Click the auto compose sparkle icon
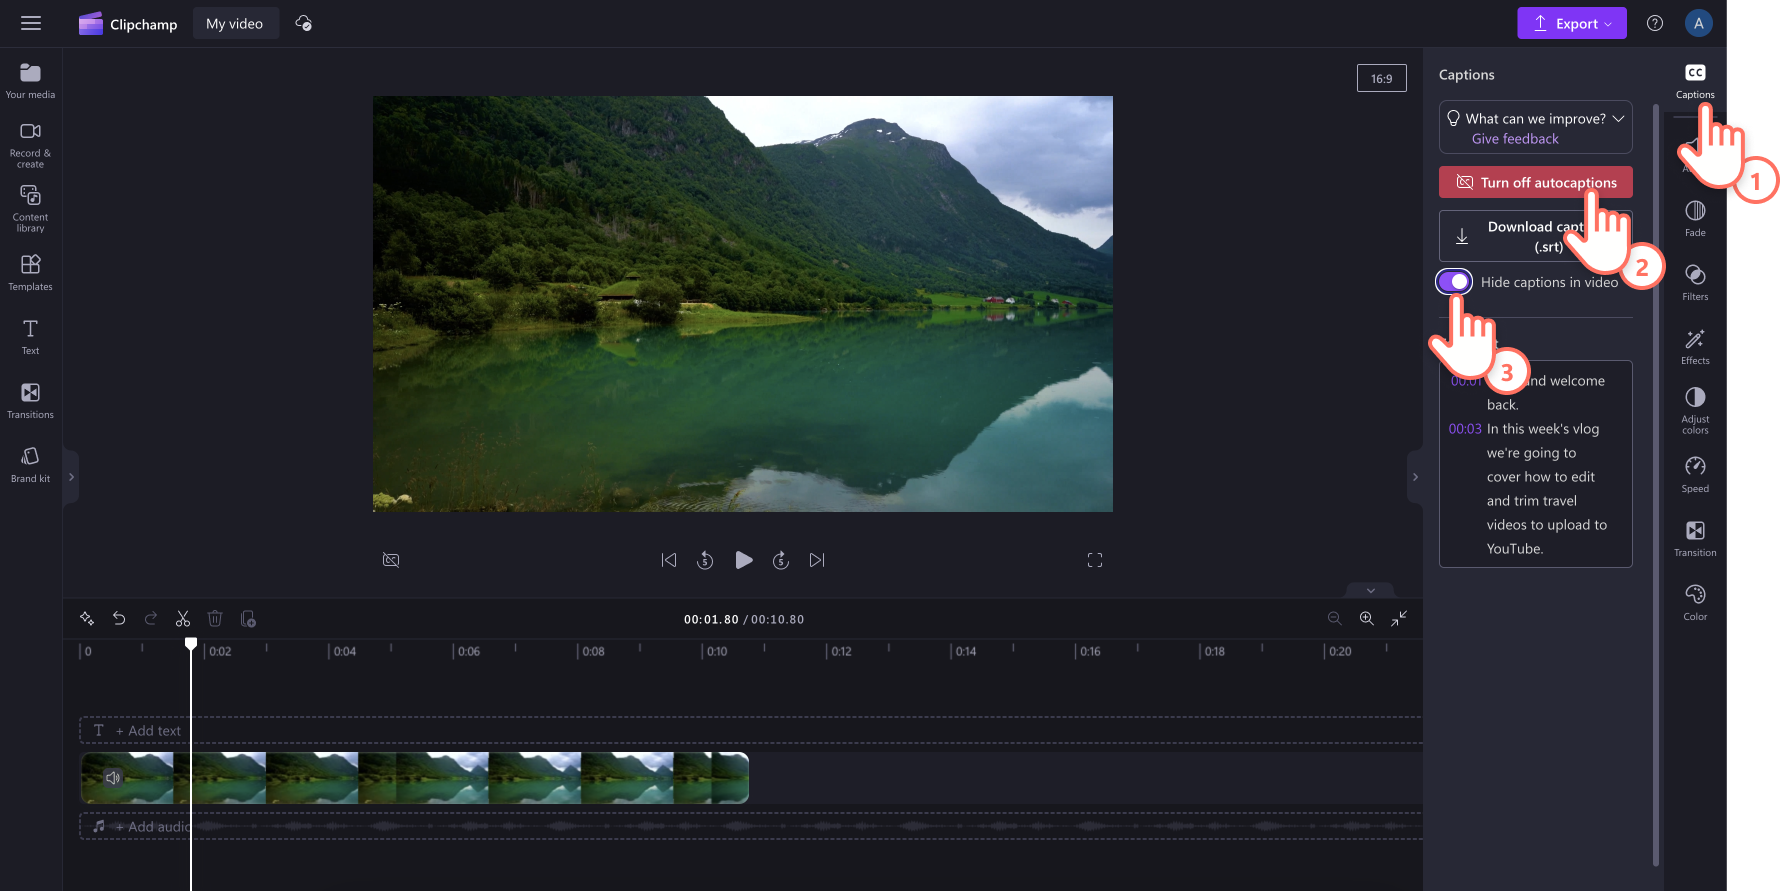Viewport: 1780px width, 891px height. coord(87,619)
